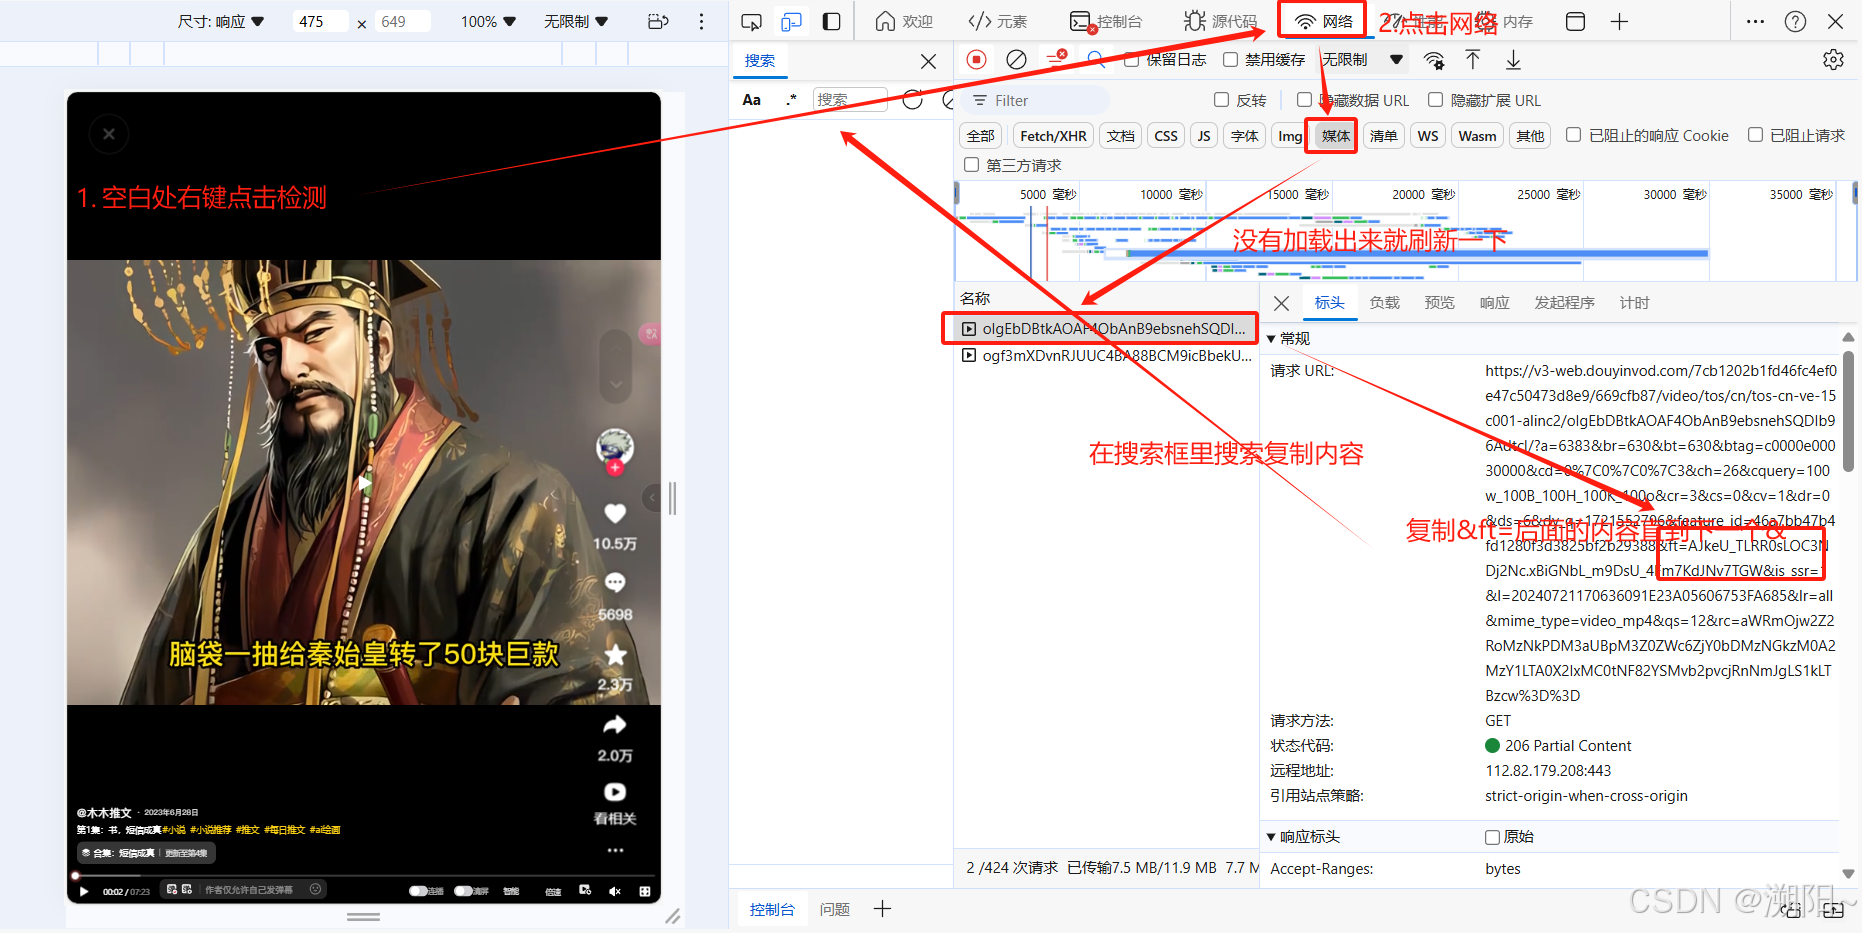The width and height of the screenshot is (1862, 933).
Task: Stop recording network log button
Action: click(x=977, y=60)
